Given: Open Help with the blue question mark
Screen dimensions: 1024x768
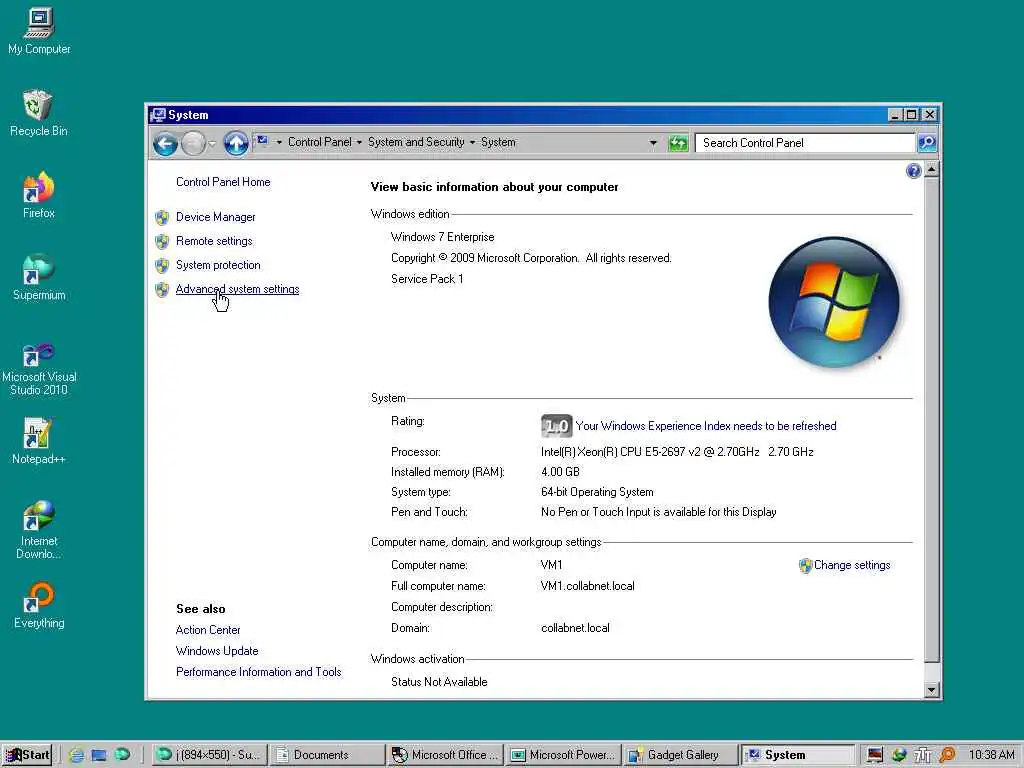Looking at the screenshot, I should (x=914, y=171).
